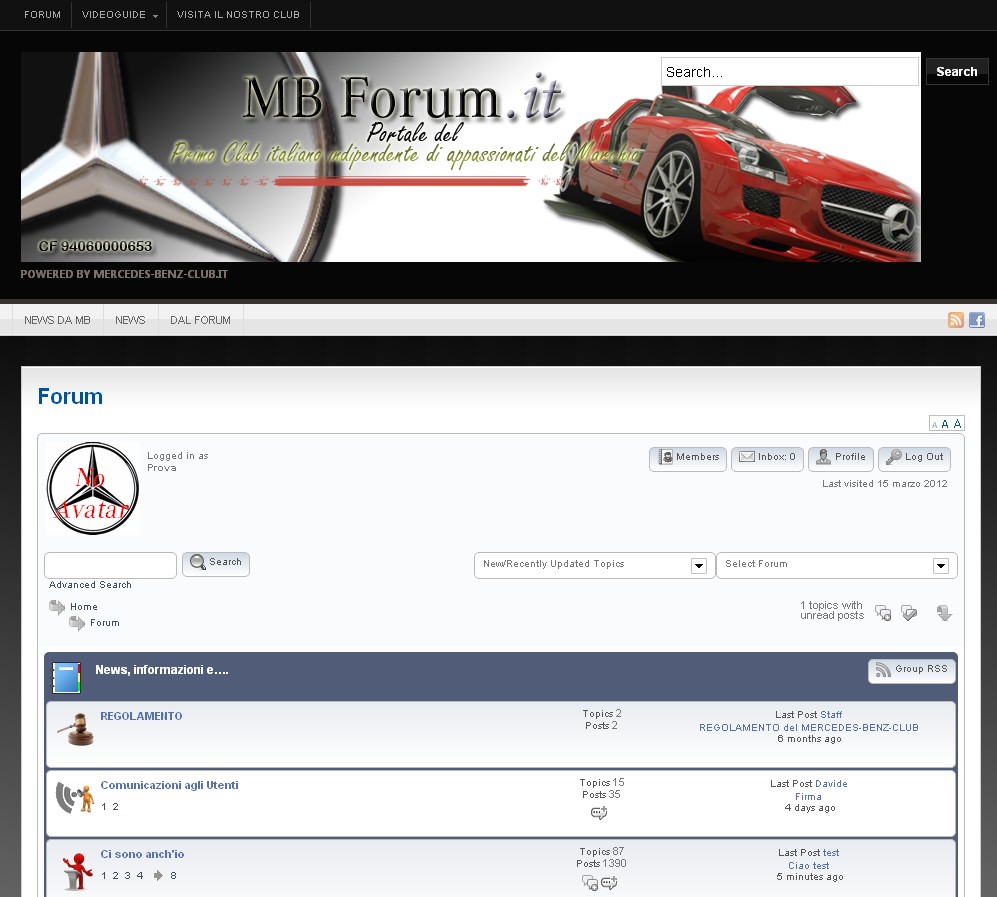997x897 pixels.
Task: Open the Members list
Action: (688, 458)
